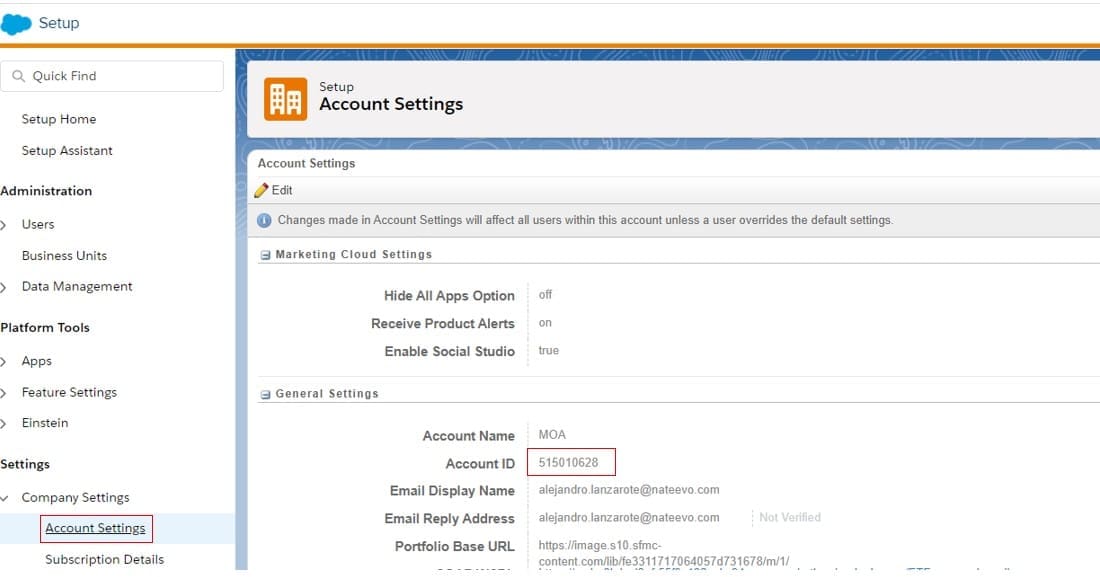Collapse the Marketing Cloud Settings section
The width and height of the screenshot is (1100, 577).
point(266,255)
